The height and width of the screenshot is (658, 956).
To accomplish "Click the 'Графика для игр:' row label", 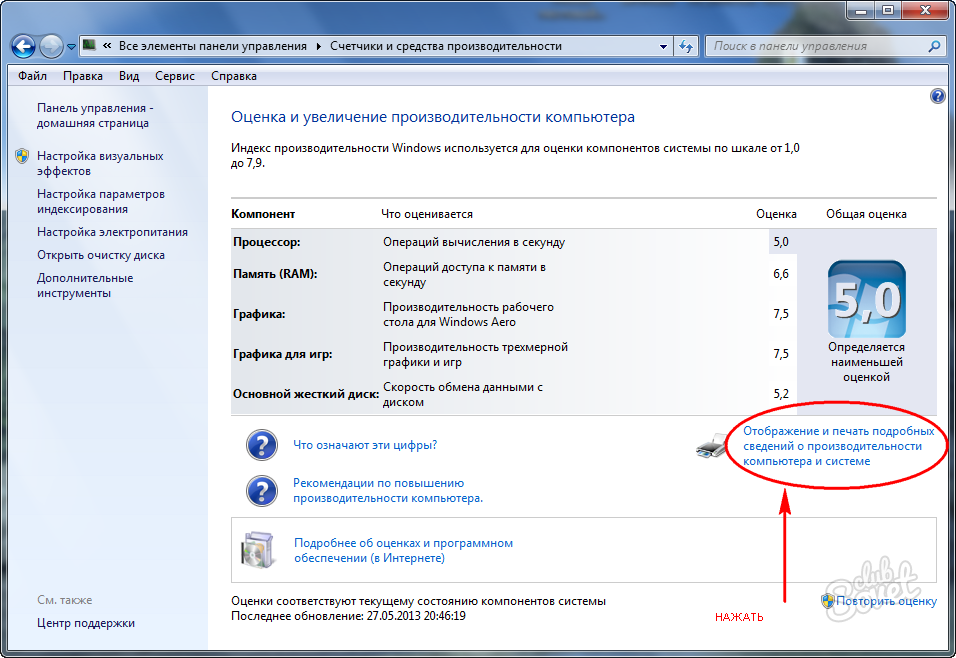I will pos(282,354).
